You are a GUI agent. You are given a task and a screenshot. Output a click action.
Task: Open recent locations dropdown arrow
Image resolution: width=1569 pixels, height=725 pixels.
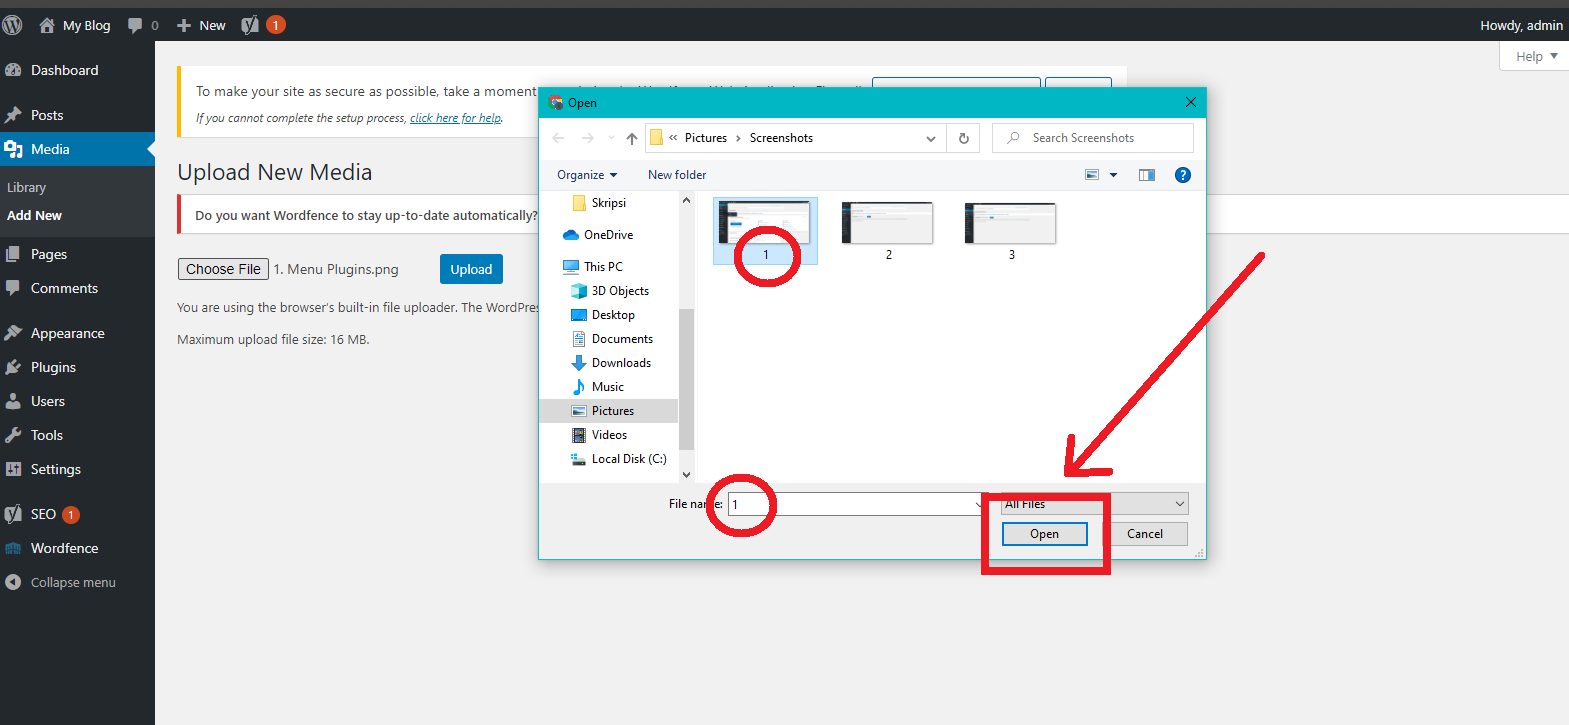612,138
